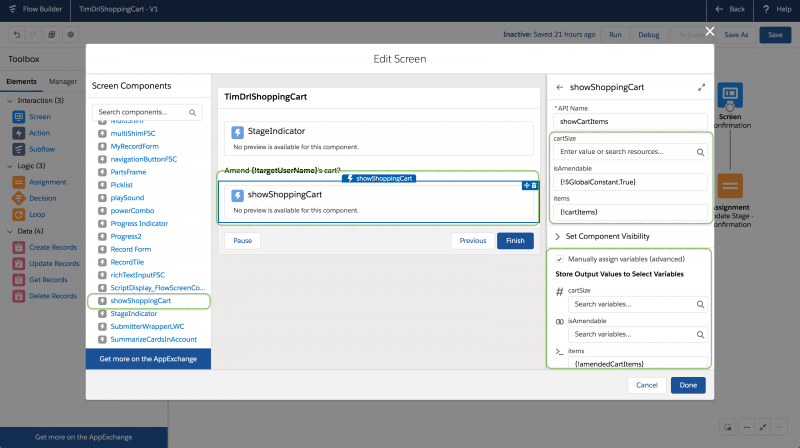
Task: Select Progress Indicator component
Action: pos(139,223)
